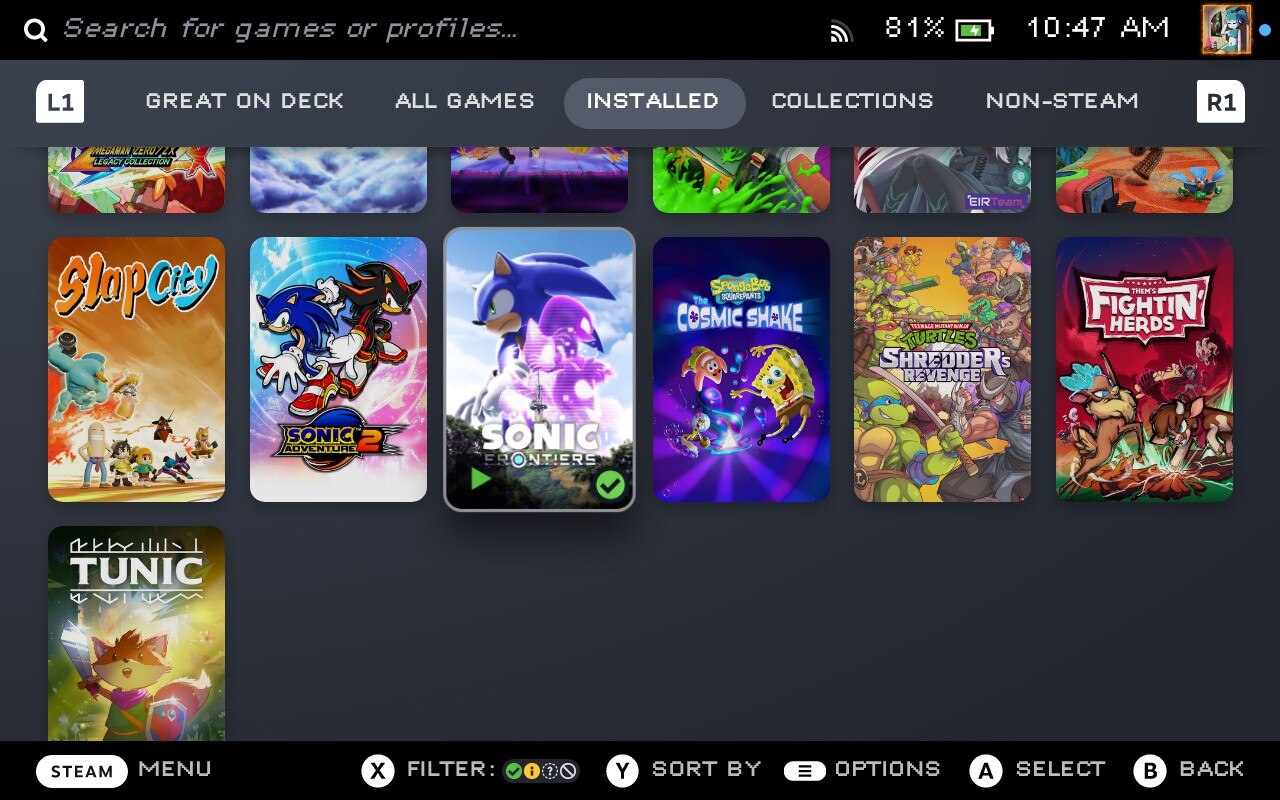Focus the games or profiles search field

[290, 29]
